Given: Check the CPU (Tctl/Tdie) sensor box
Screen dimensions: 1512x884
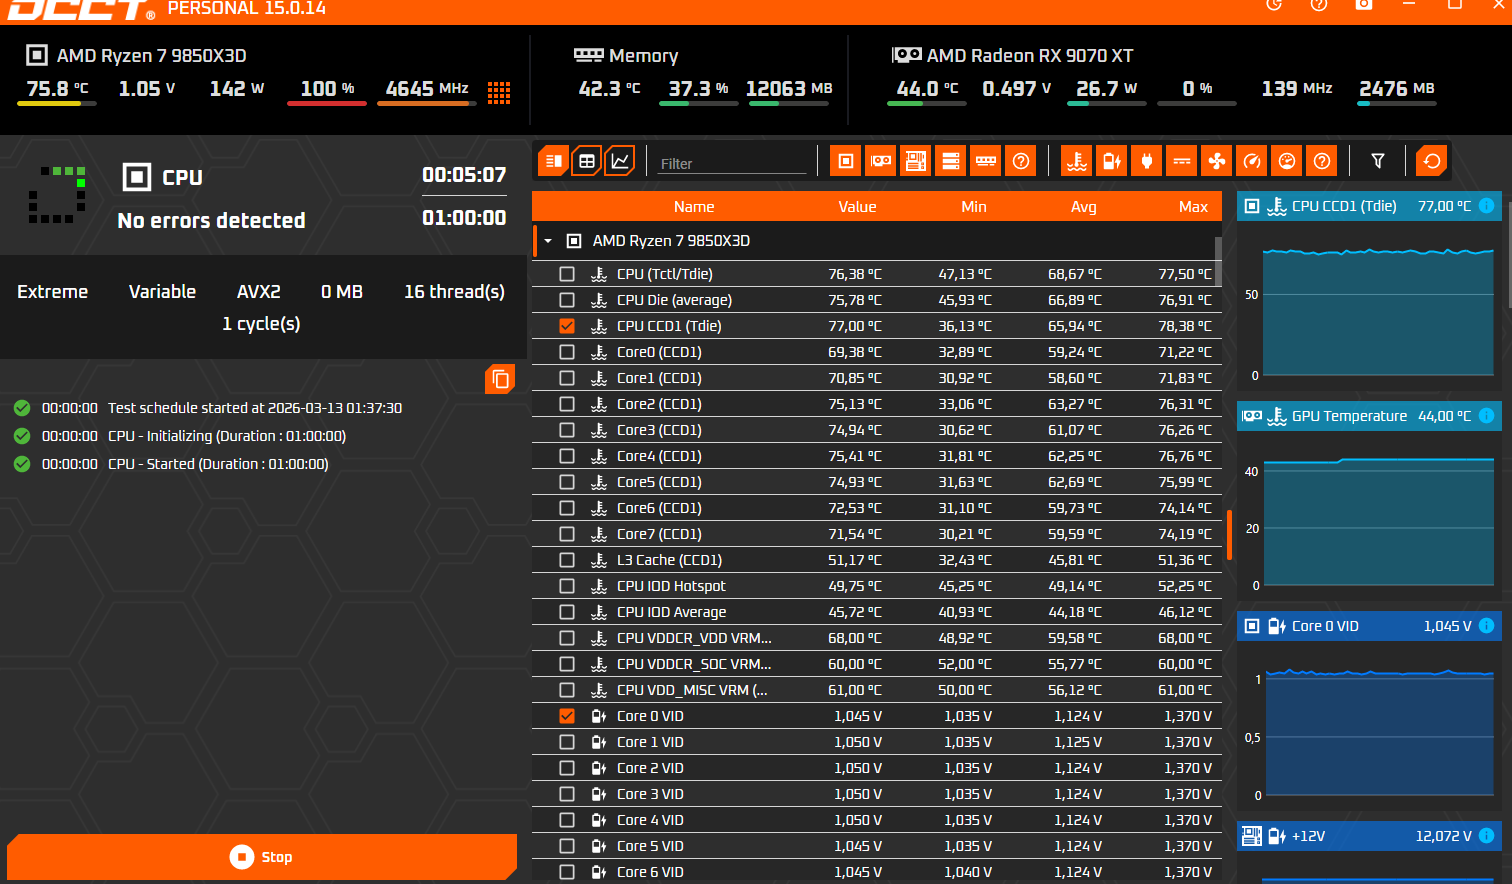Looking at the screenshot, I should click(x=567, y=274).
